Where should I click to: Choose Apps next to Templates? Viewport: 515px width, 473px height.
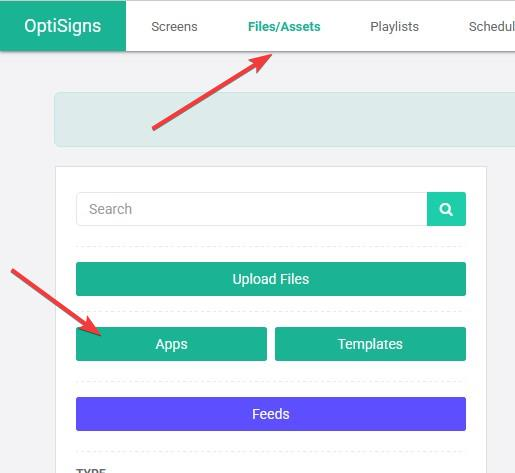171,344
